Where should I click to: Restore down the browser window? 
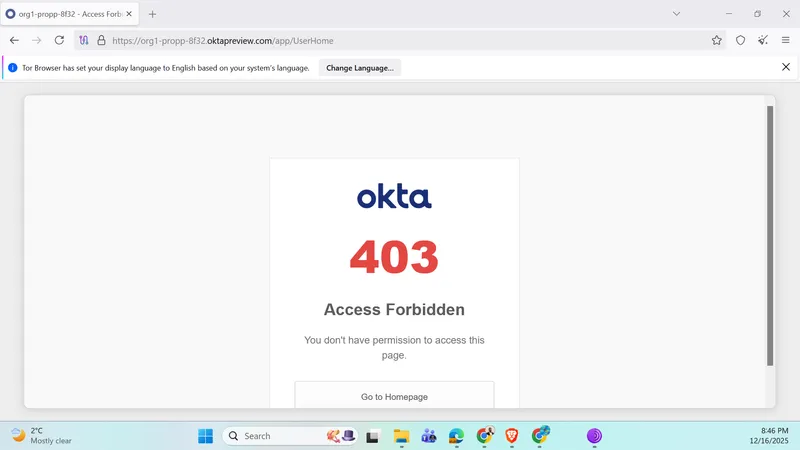point(757,14)
